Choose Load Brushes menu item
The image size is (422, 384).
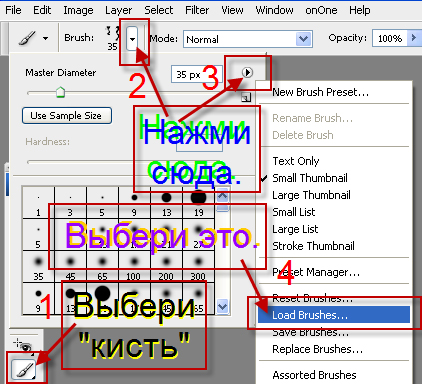(334, 315)
